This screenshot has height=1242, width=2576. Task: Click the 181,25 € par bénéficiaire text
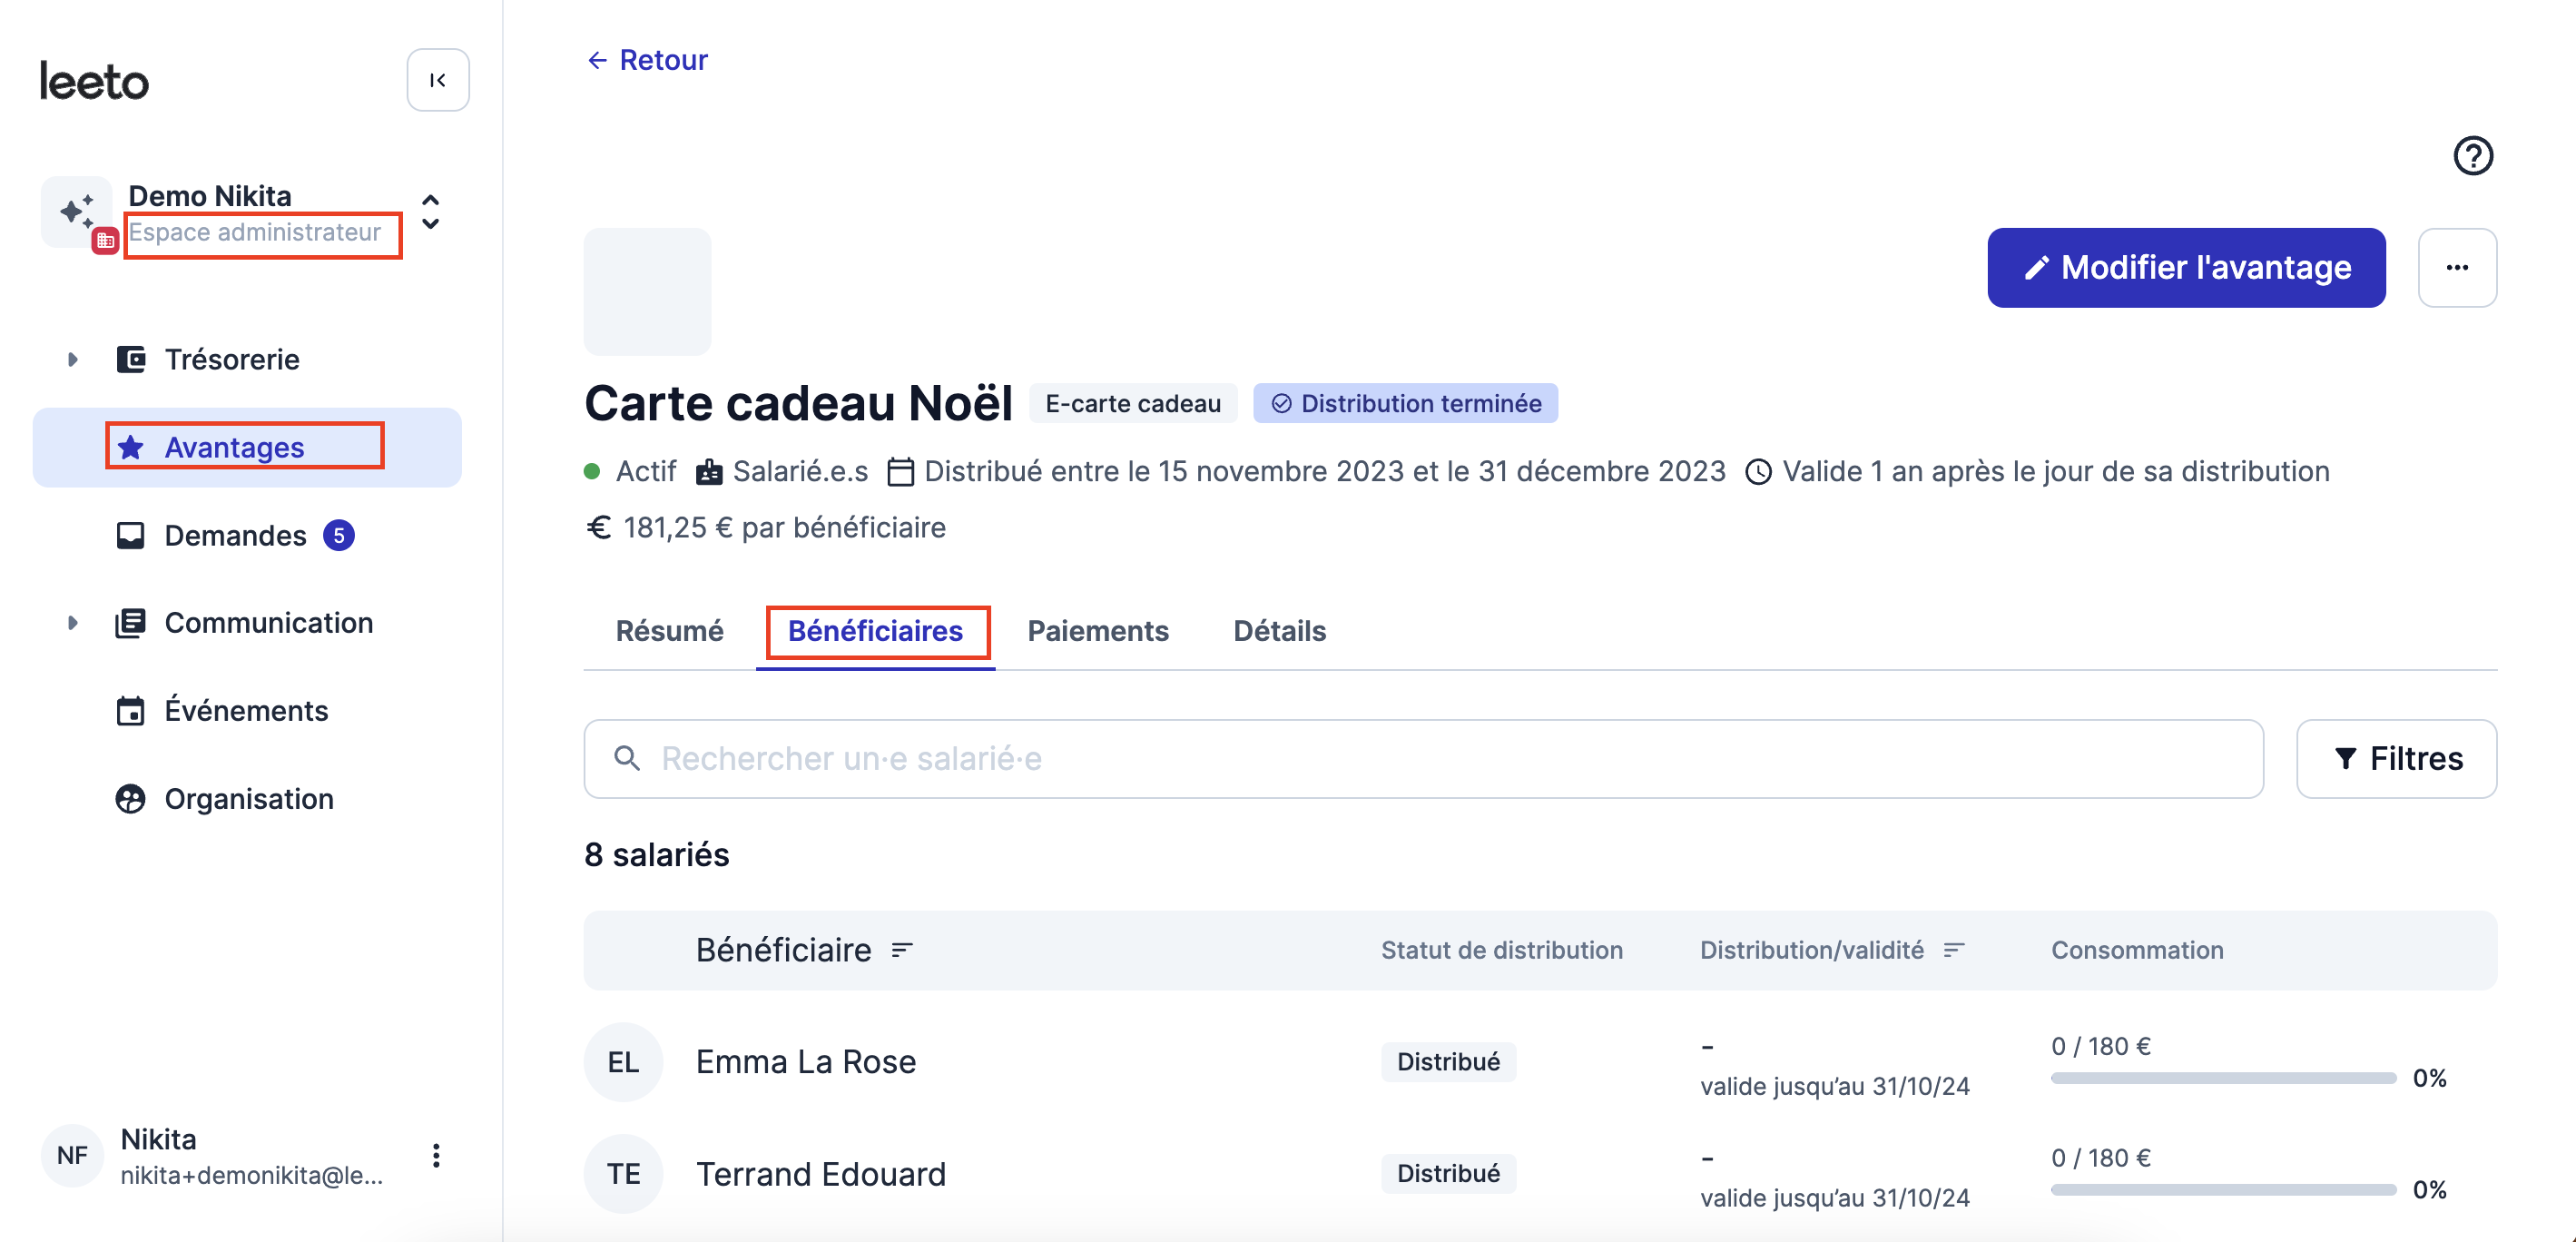[x=784, y=527]
